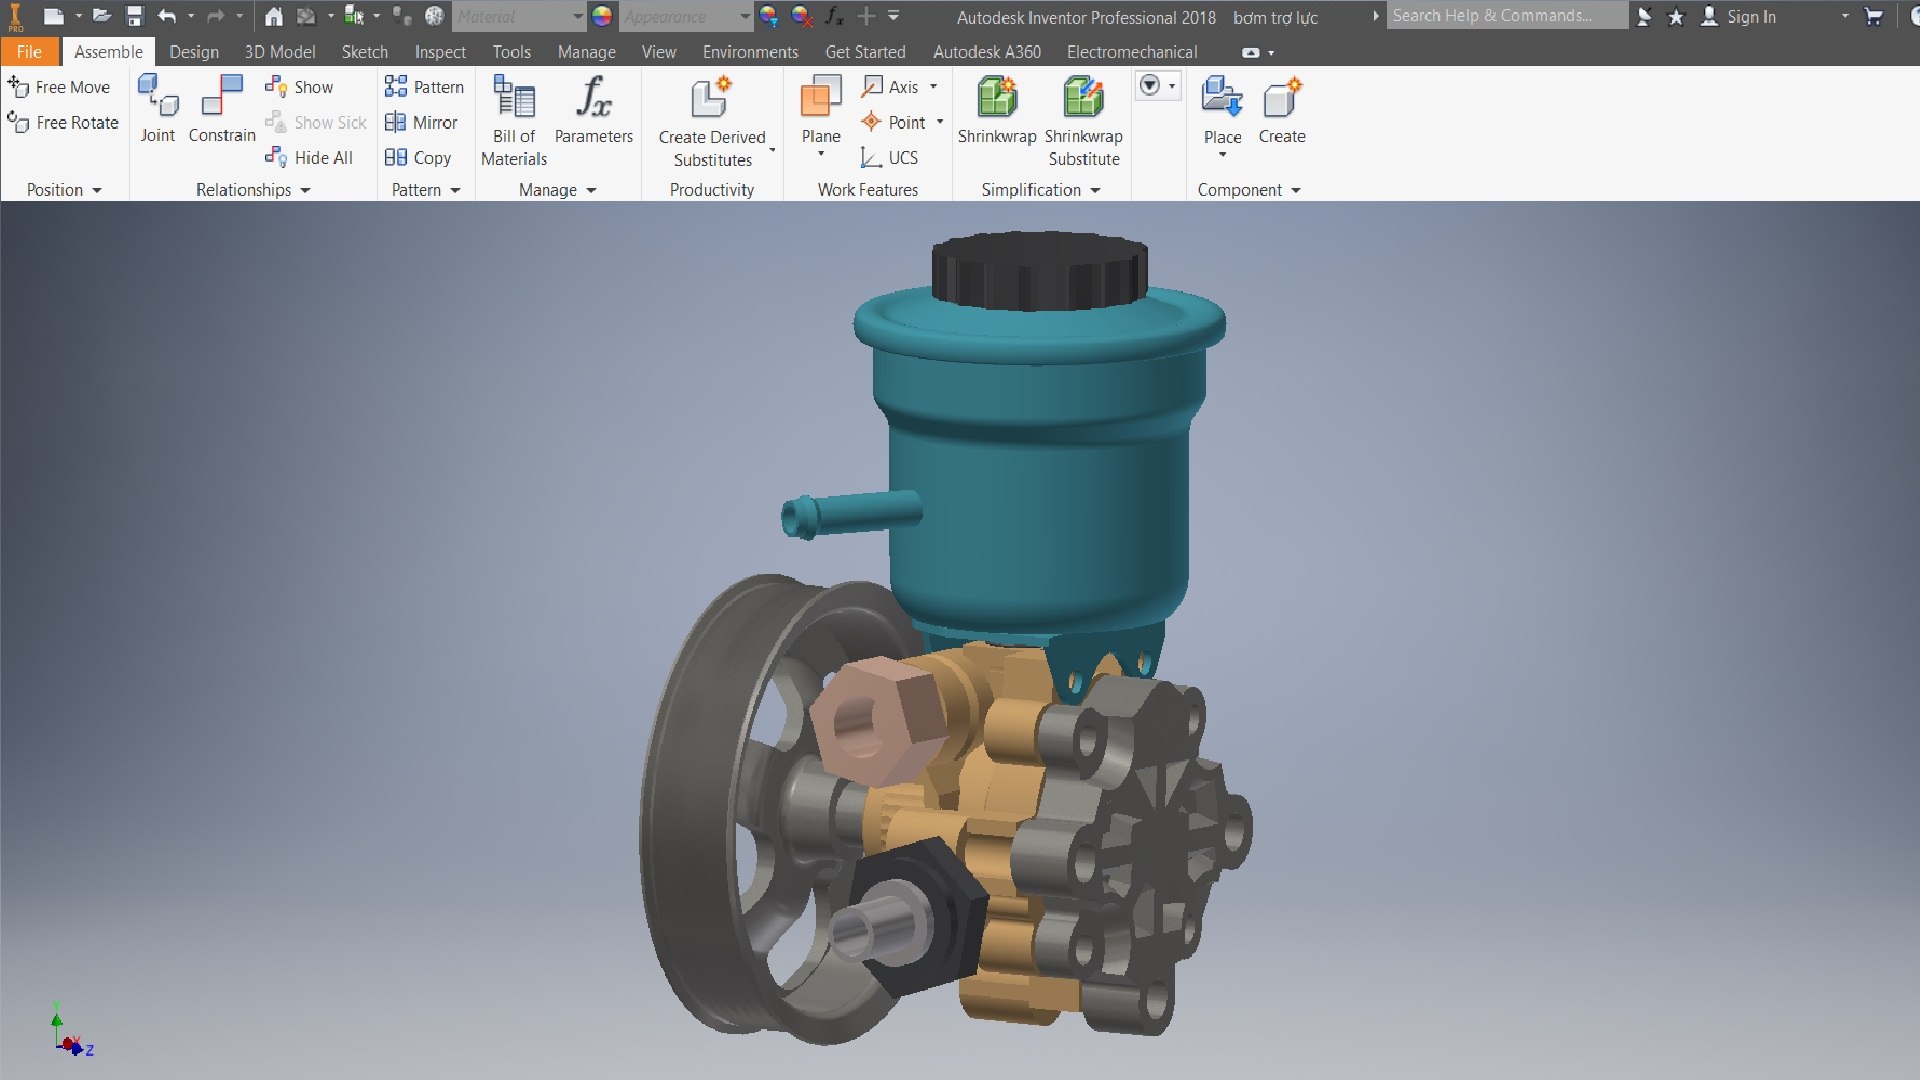The height and width of the screenshot is (1080, 1920).
Task: Open the Appearance dropdown
Action: coord(685,16)
